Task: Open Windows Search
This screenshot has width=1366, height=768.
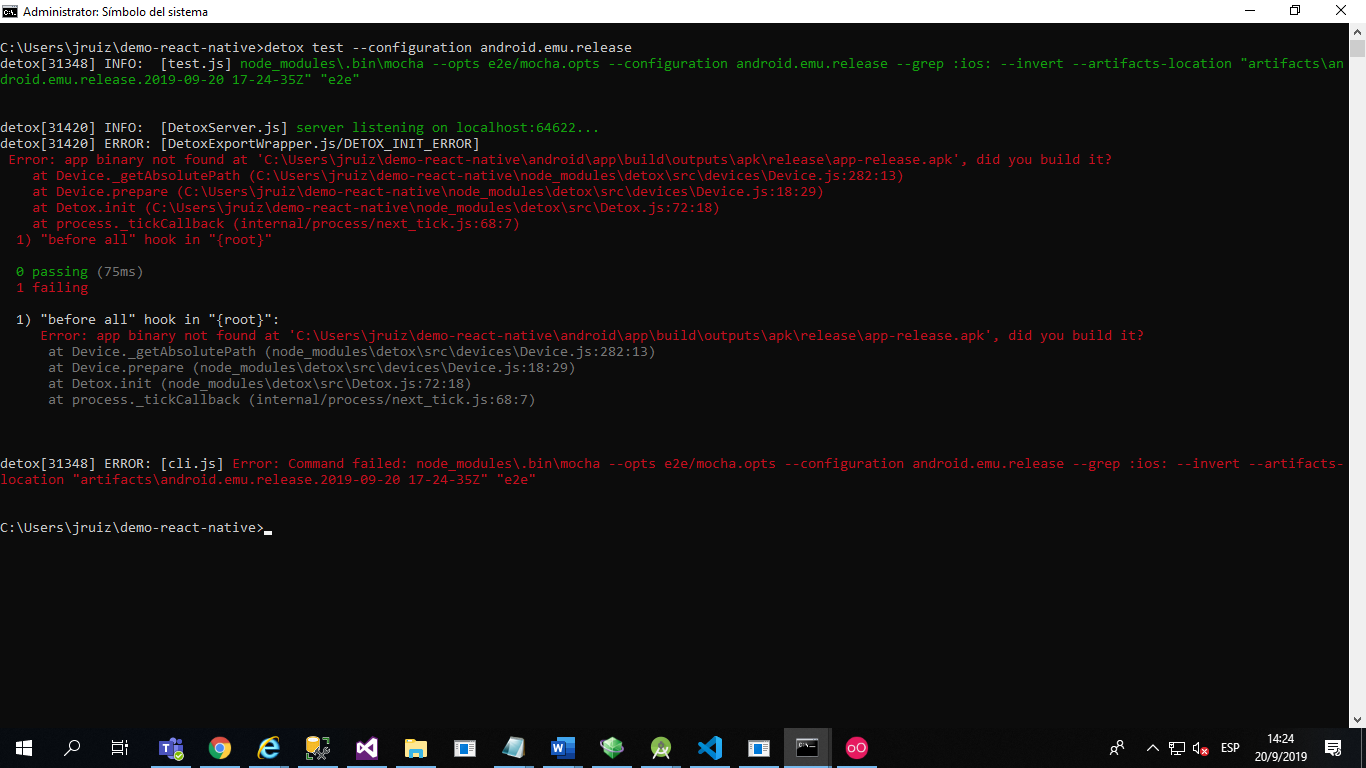Action: [71, 747]
